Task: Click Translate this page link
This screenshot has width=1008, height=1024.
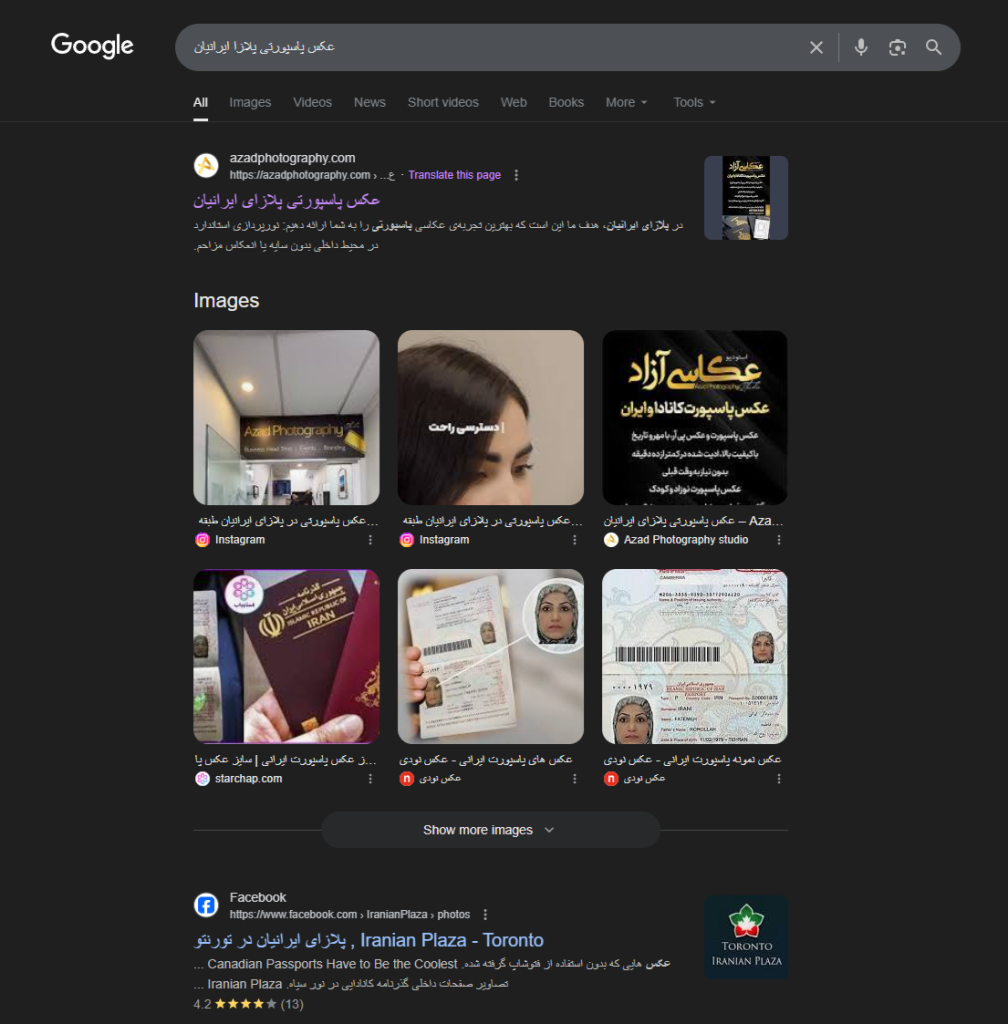Action: pos(454,175)
